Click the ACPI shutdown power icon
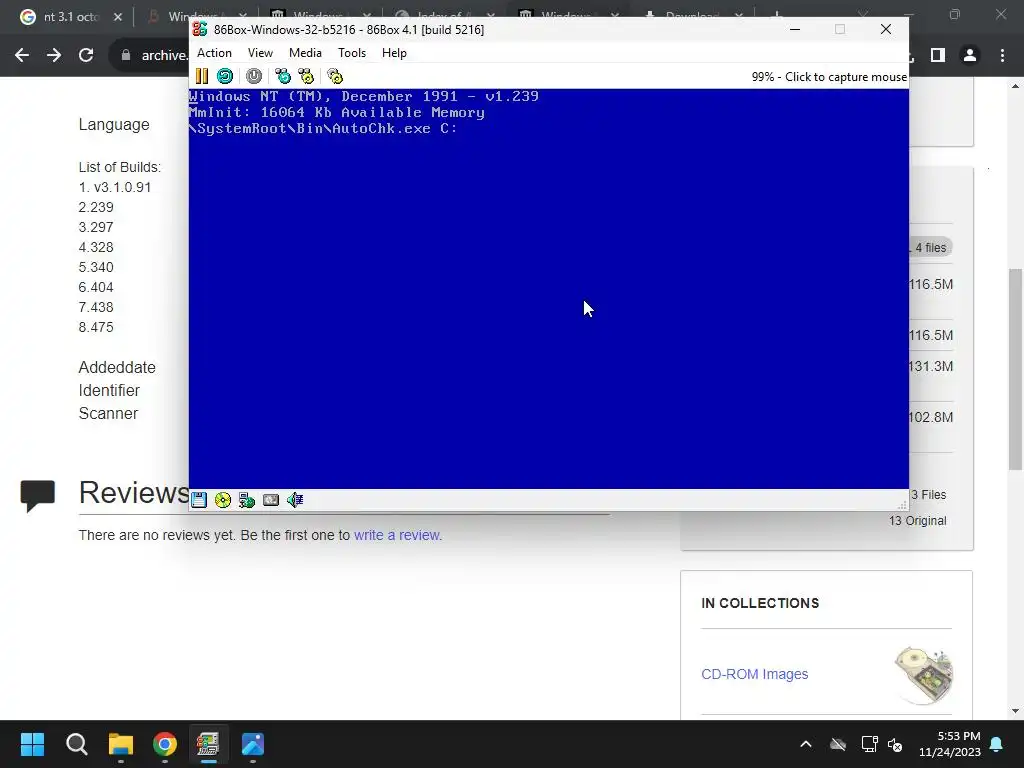Viewport: 1024px width, 768px height. coord(254,76)
